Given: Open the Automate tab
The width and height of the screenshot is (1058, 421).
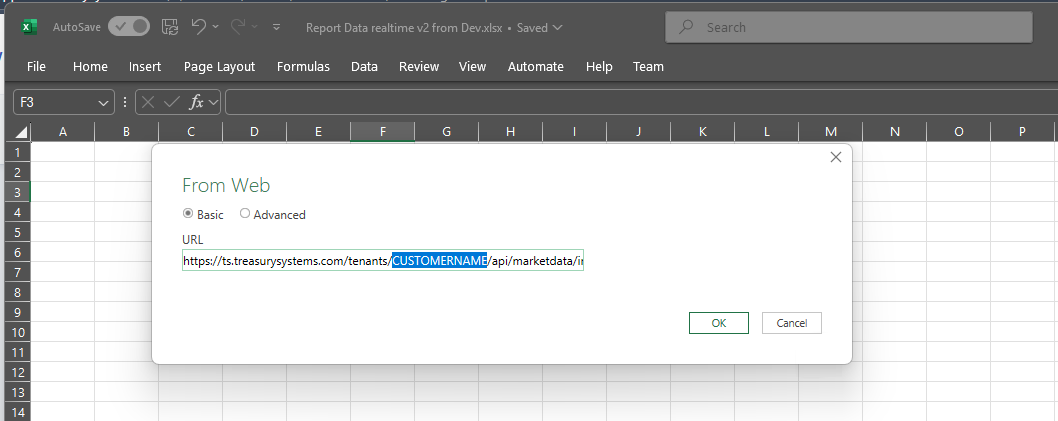Looking at the screenshot, I should pyautogui.click(x=536, y=66).
